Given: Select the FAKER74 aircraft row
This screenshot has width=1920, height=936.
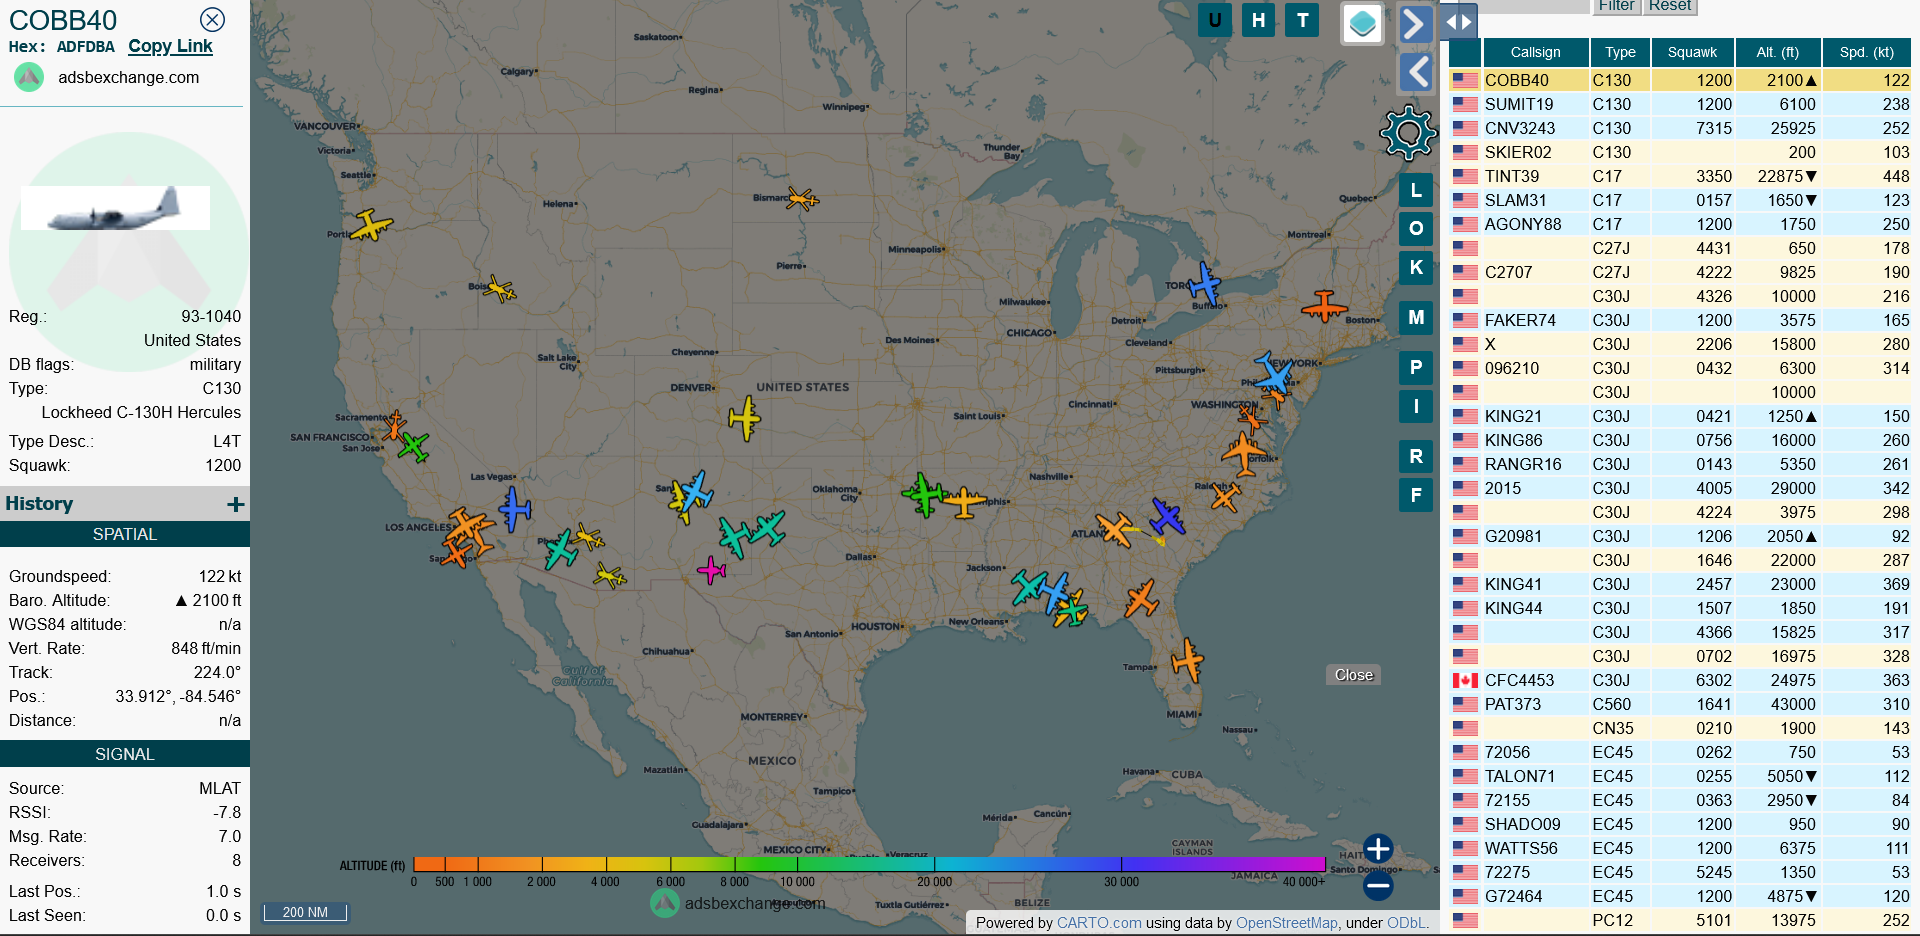Looking at the screenshot, I should tap(1680, 320).
